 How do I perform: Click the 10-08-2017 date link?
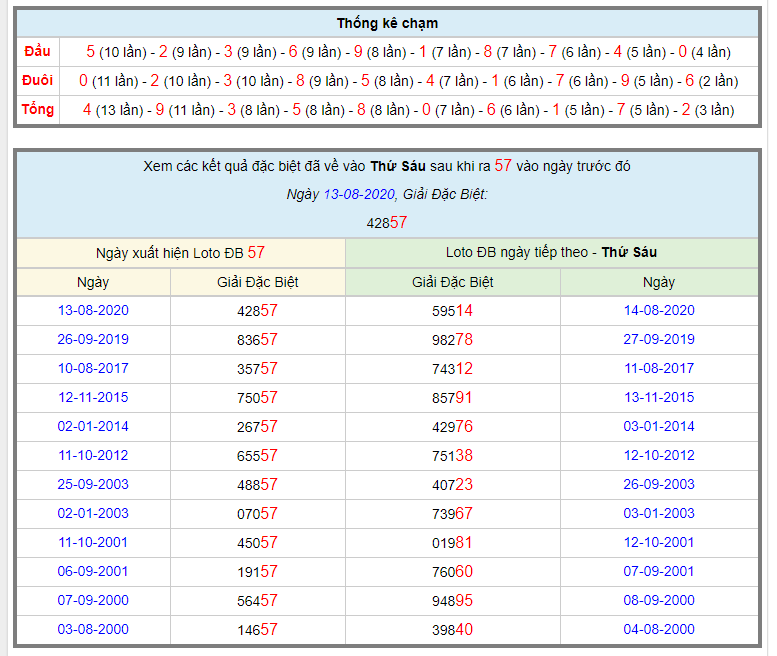(x=93, y=368)
